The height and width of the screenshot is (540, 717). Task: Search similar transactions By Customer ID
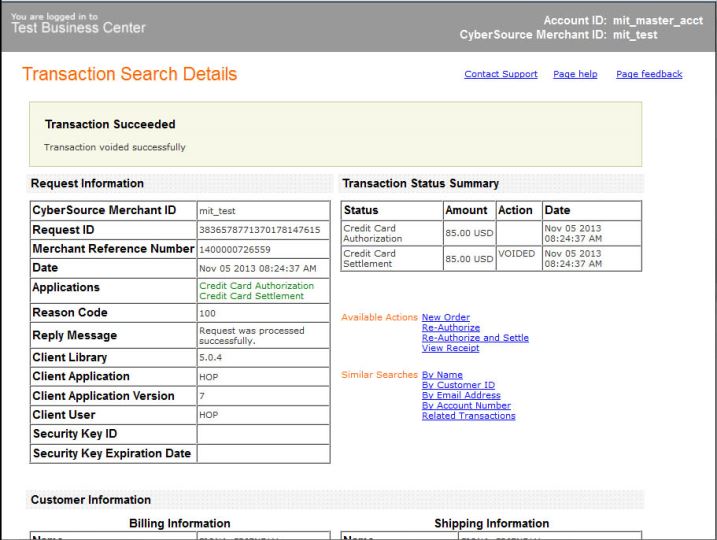pos(458,385)
